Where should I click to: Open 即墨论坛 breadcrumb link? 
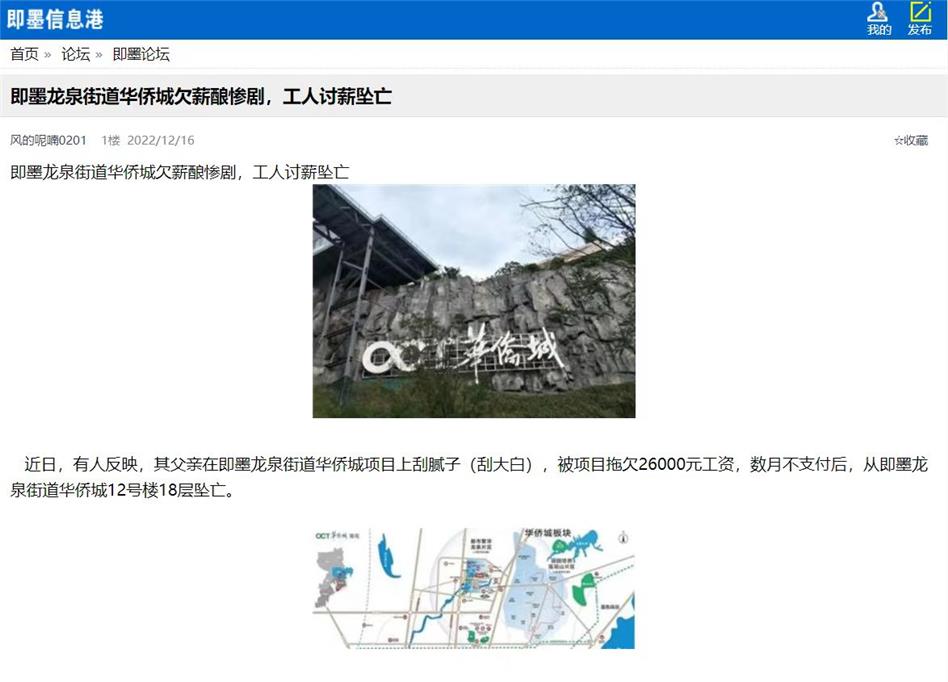141,54
